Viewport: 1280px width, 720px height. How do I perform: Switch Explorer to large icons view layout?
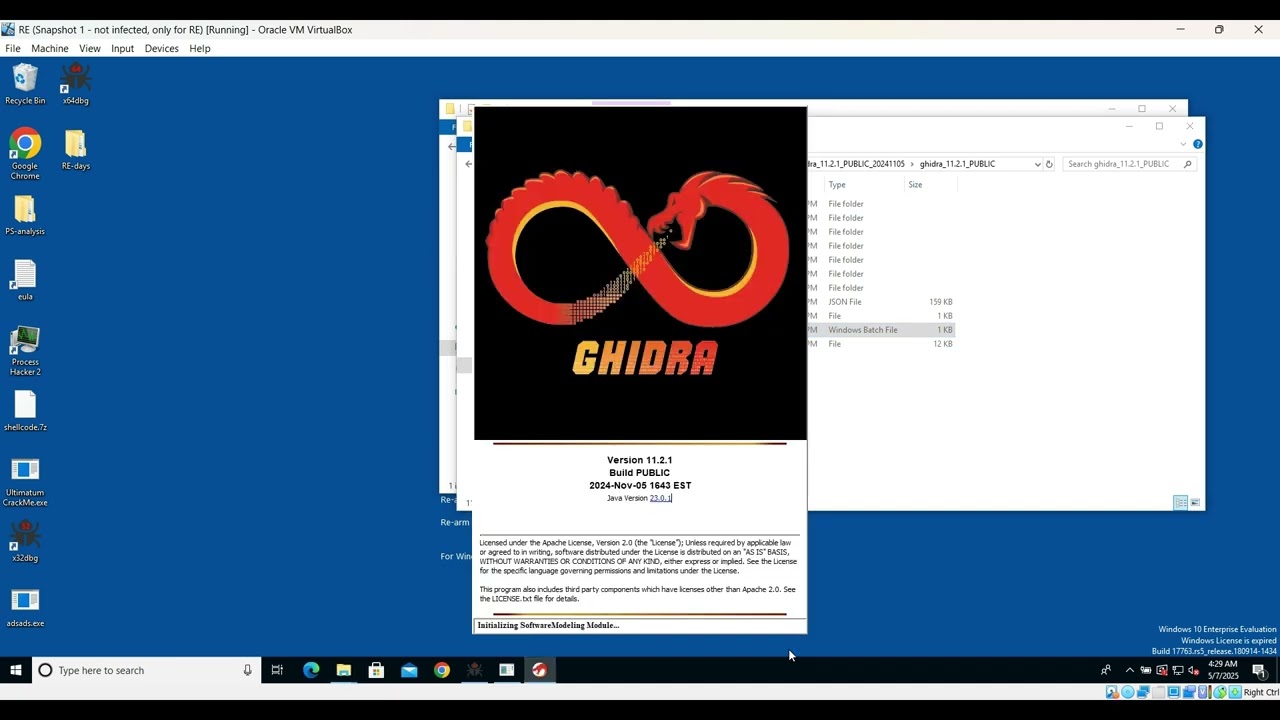click(1195, 502)
